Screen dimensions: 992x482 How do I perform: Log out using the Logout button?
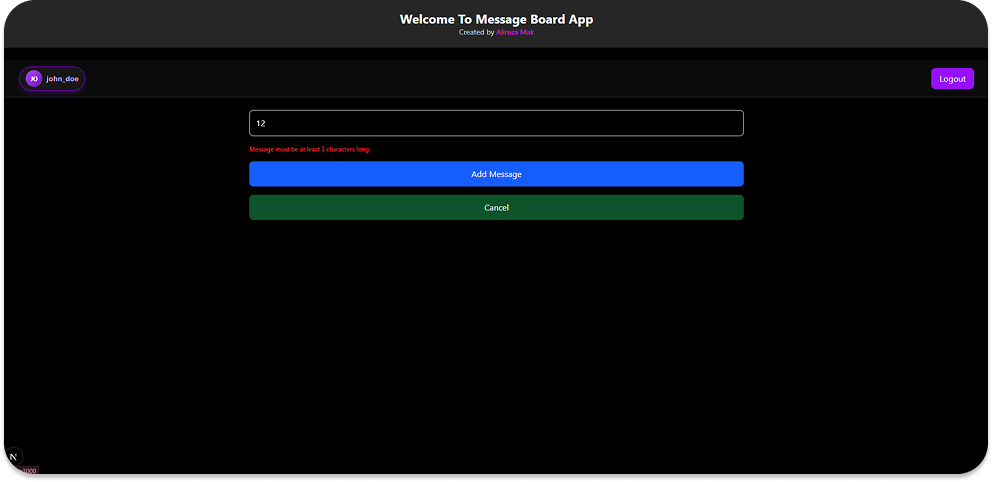click(952, 79)
